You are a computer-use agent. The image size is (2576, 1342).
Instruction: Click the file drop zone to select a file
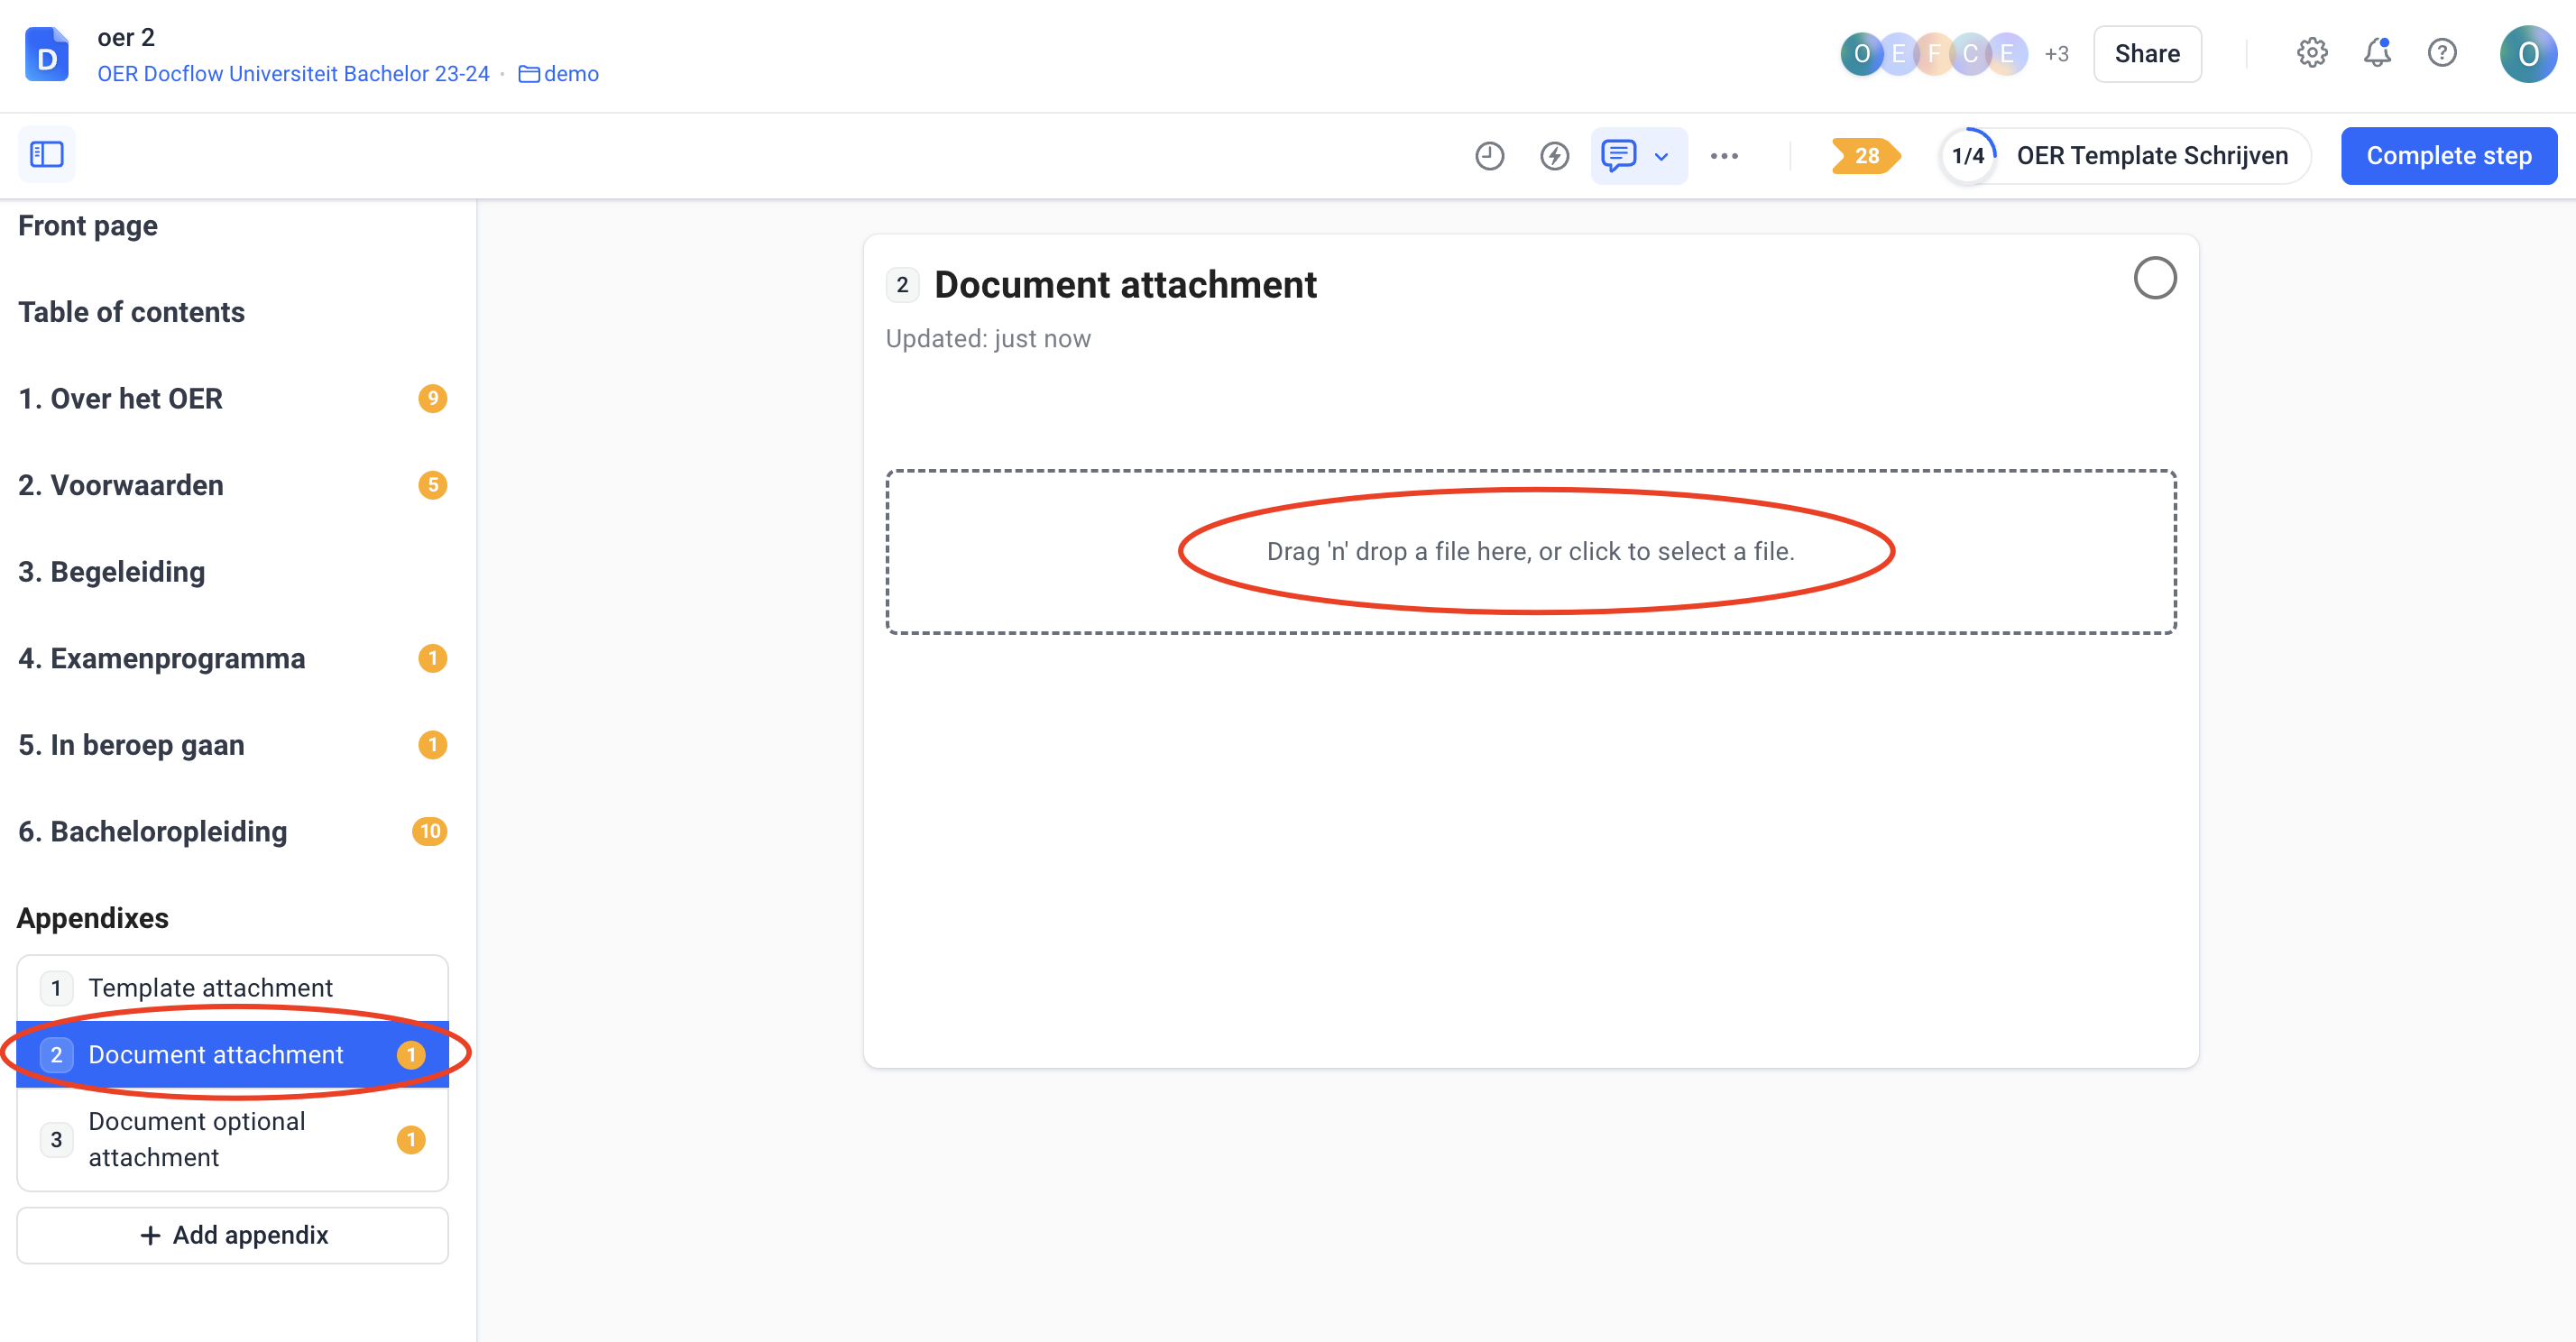tap(1530, 551)
